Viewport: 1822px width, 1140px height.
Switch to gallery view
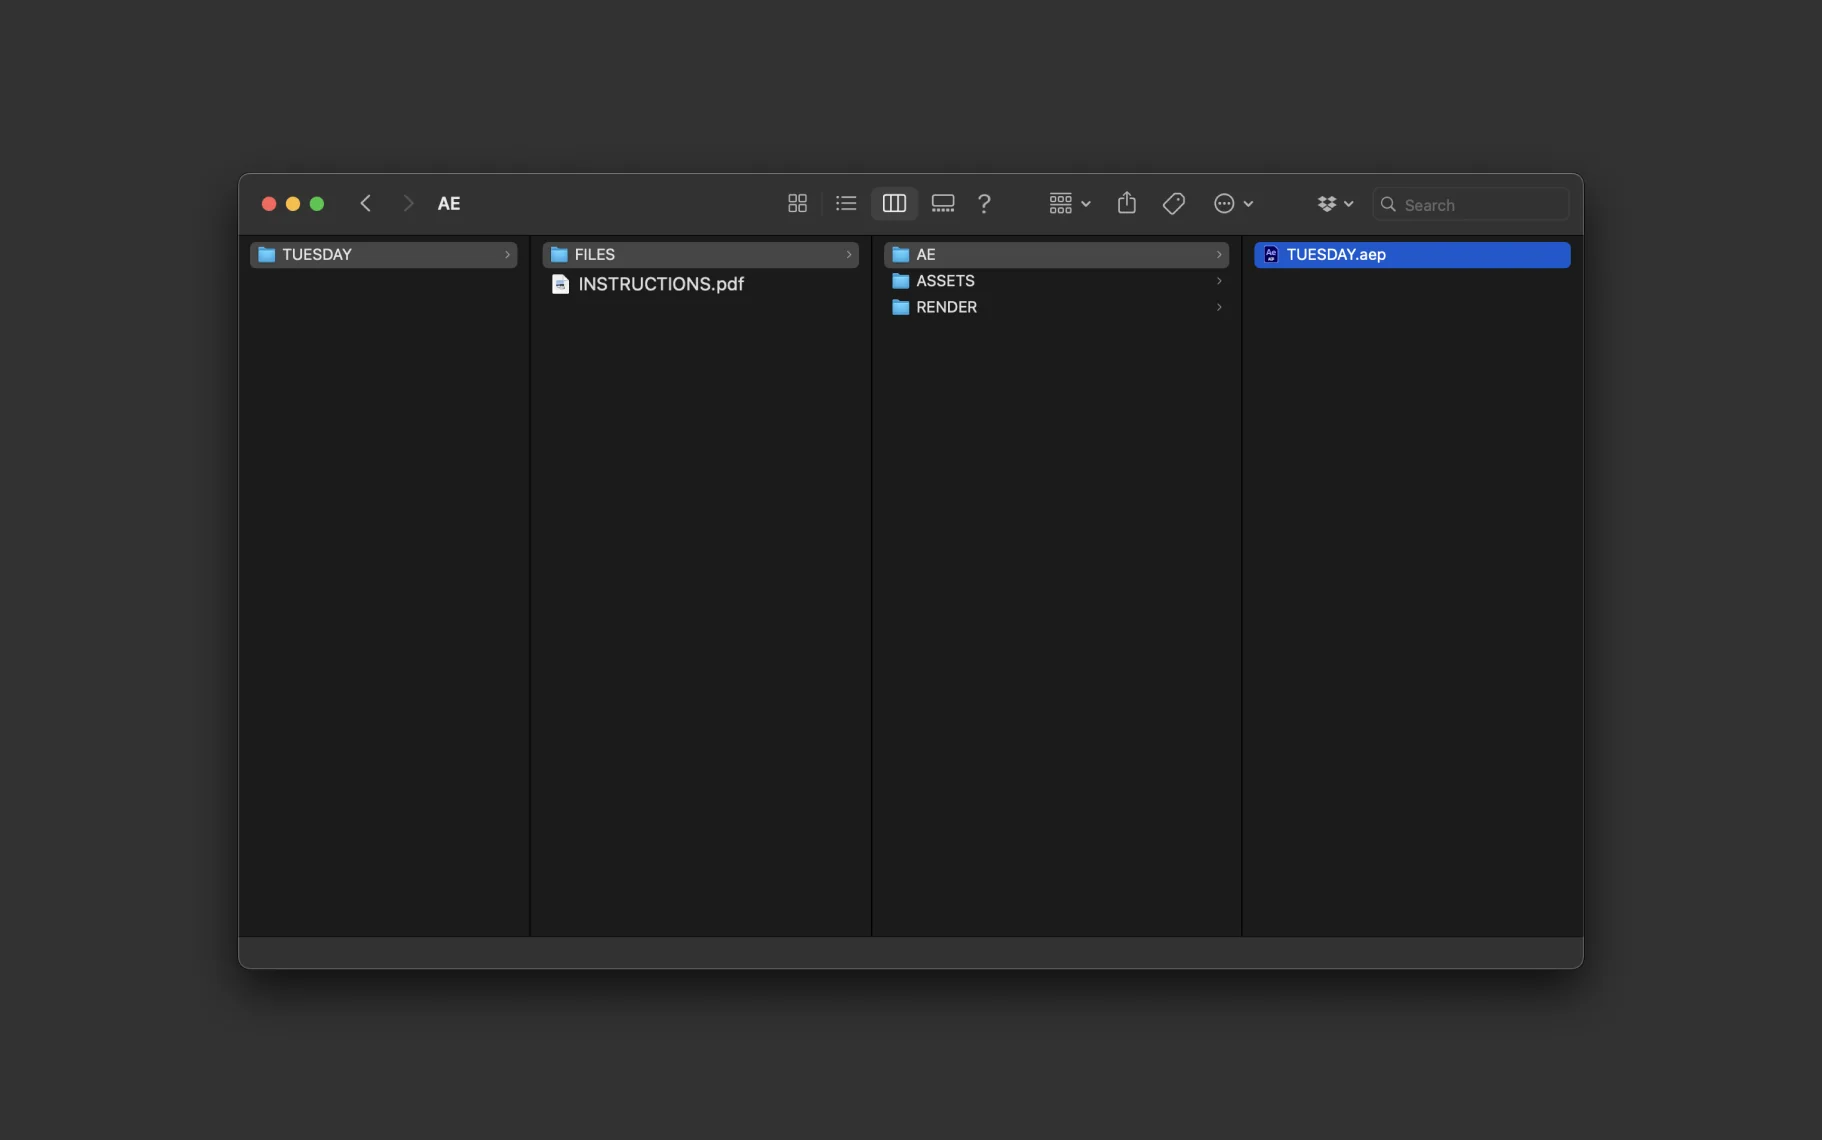[942, 204]
